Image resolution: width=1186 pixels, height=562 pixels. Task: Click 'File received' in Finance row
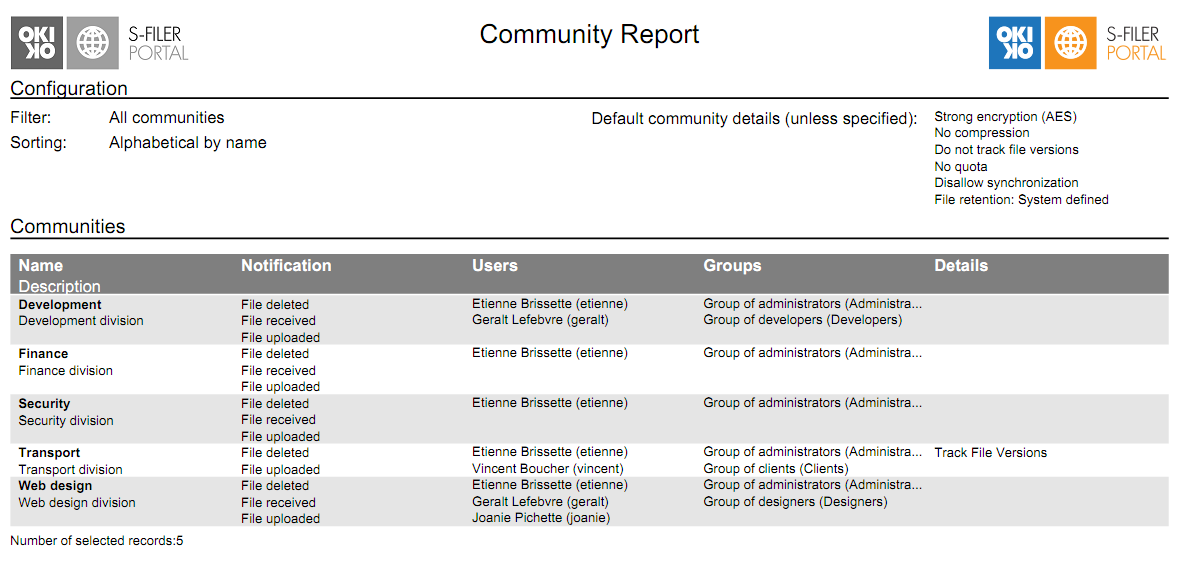pos(278,371)
